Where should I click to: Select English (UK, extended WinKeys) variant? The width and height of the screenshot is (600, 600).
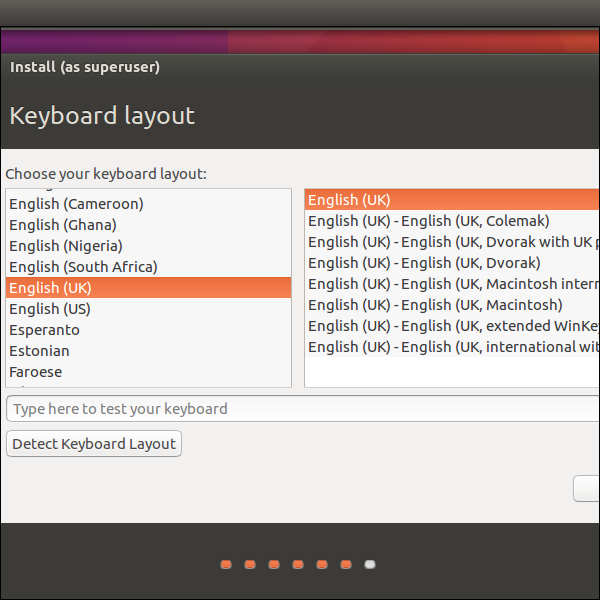click(x=452, y=326)
